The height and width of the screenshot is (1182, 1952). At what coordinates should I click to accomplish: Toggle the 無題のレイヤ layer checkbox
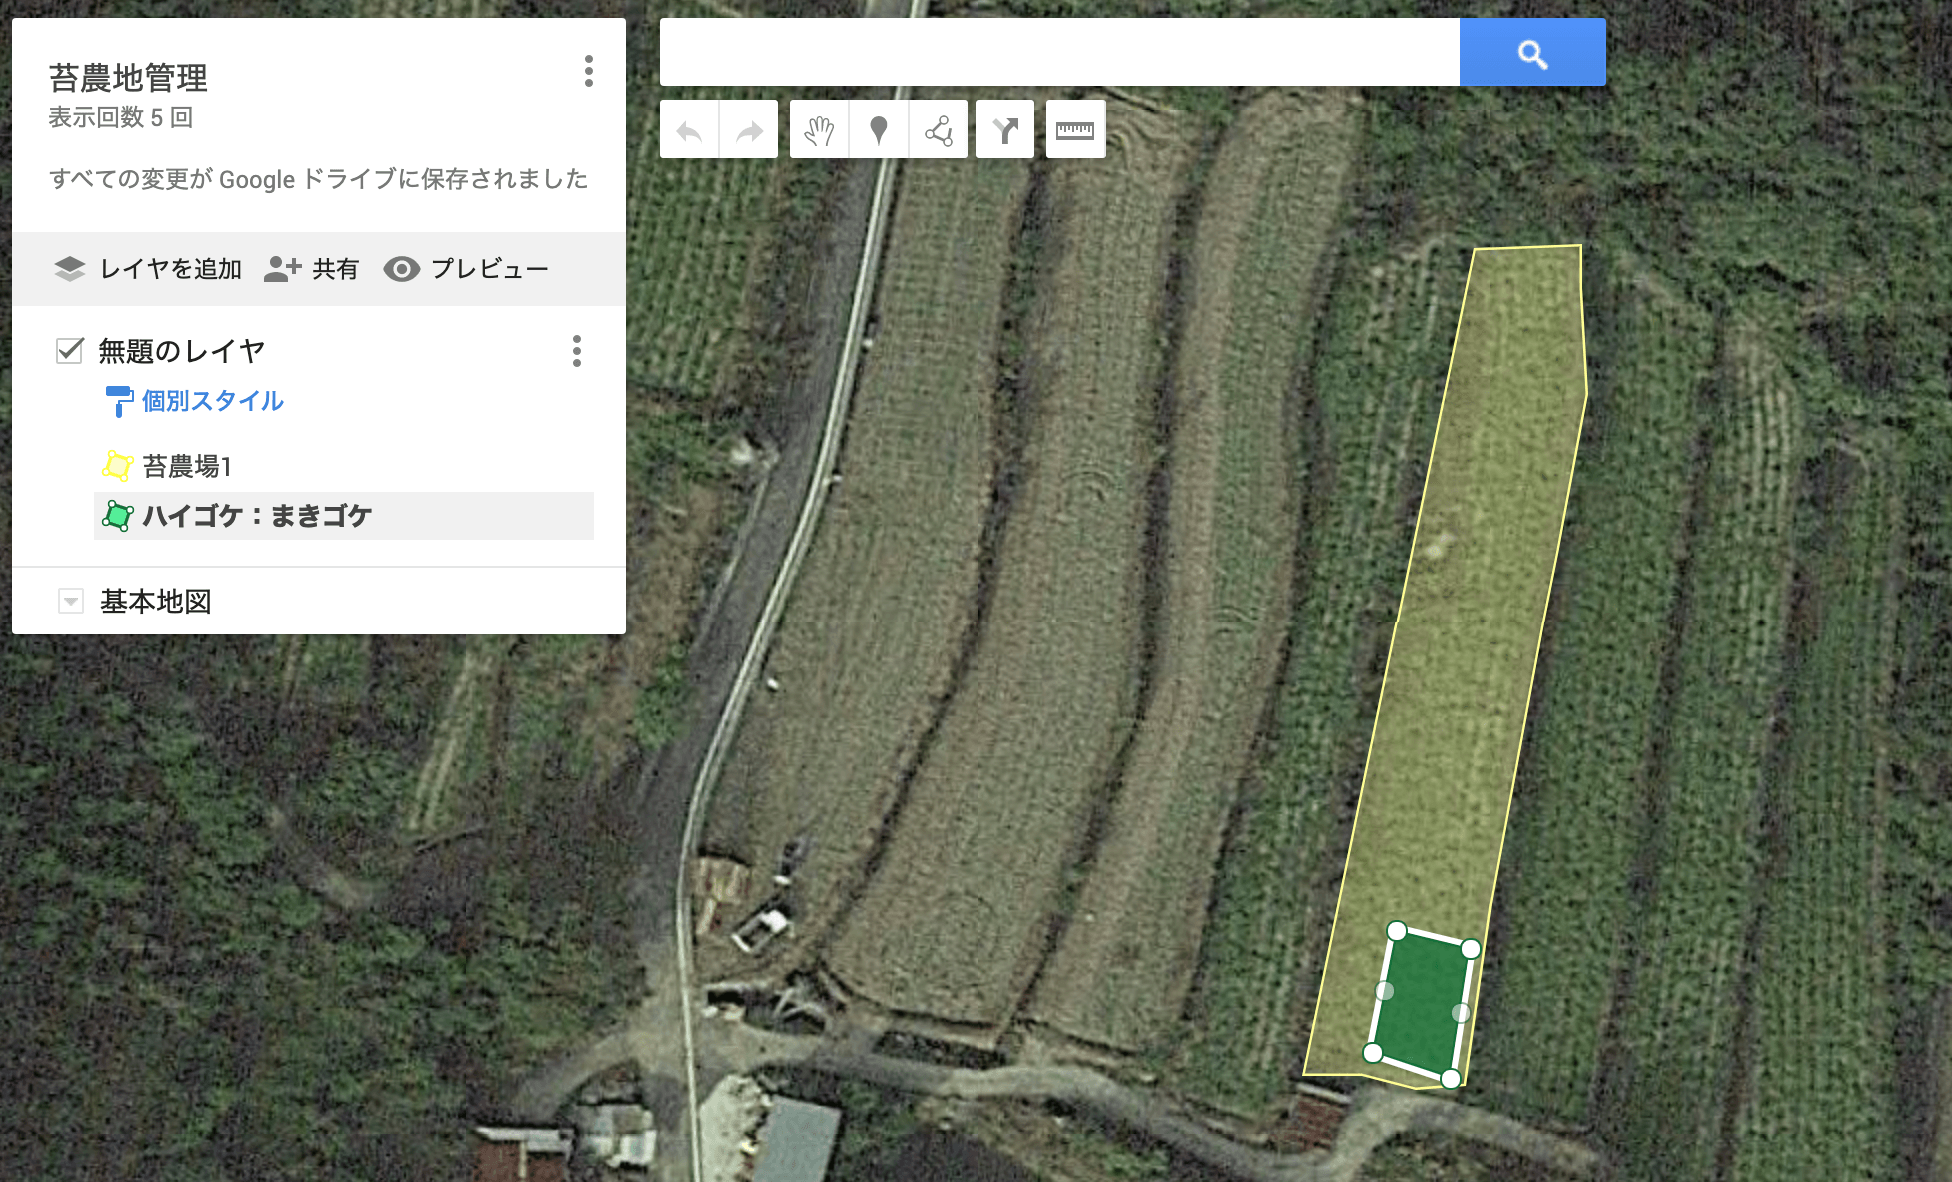69,350
